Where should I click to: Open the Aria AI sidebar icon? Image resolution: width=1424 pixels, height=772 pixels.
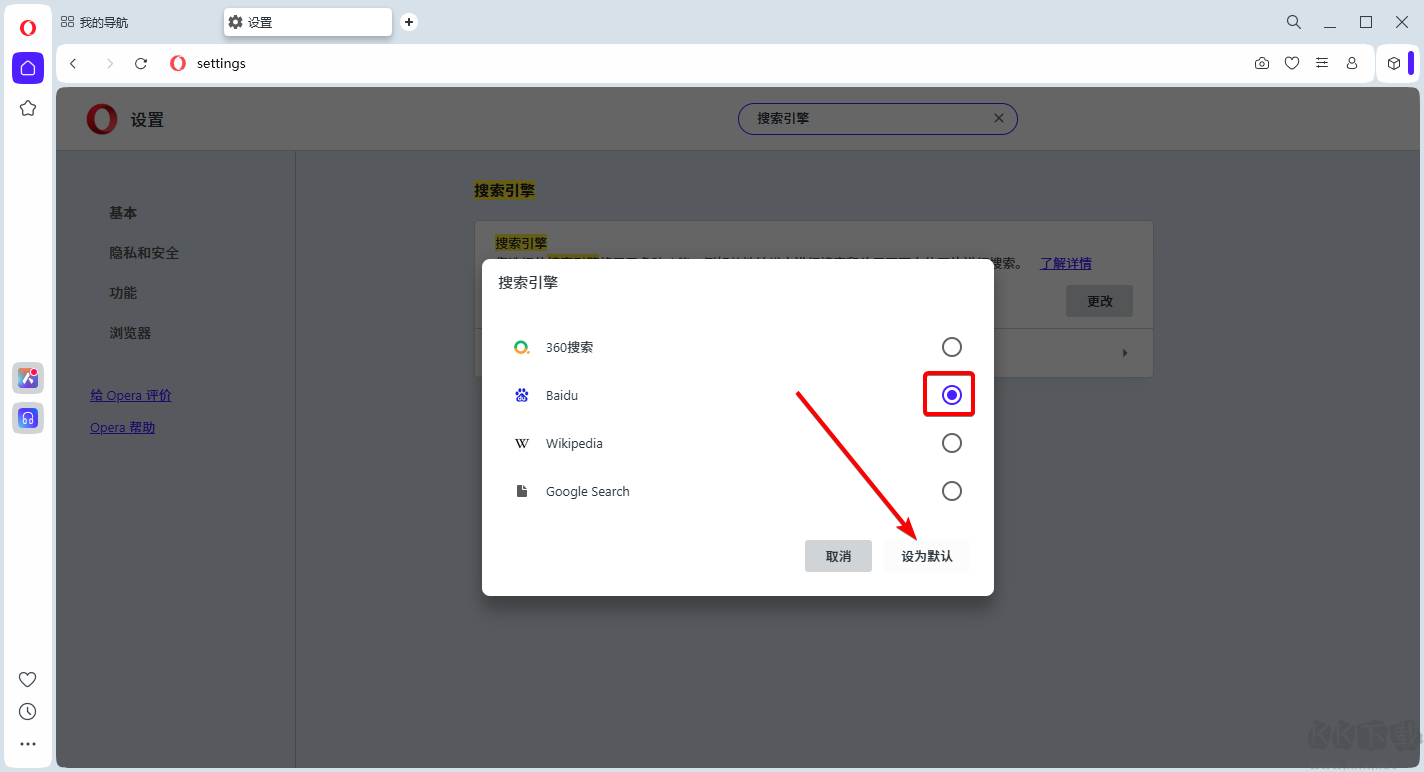point(27,377)
